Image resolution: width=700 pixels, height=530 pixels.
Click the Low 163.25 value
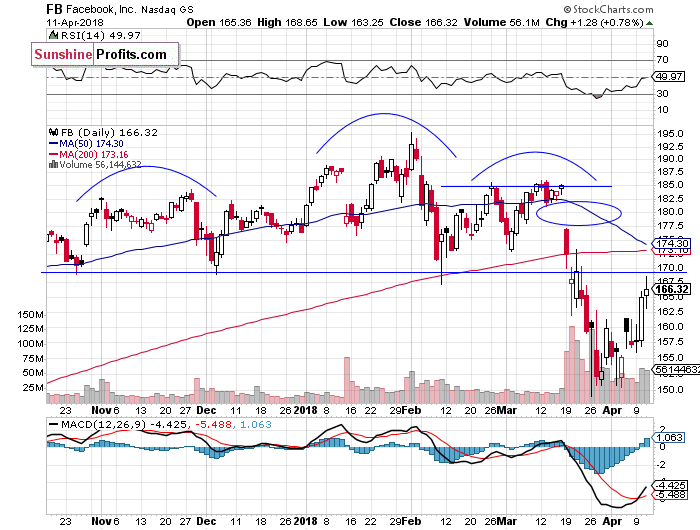(353, 22)
